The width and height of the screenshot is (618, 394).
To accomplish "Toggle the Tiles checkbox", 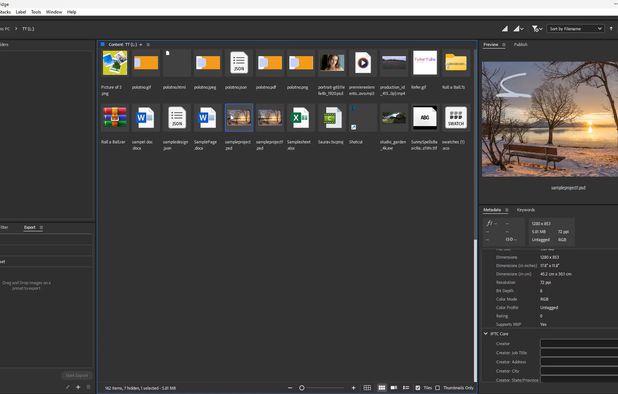I will coord(418,388).
